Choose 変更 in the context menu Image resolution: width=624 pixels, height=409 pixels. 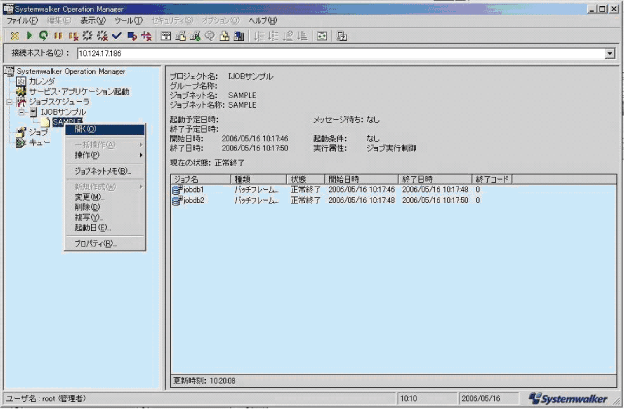105,197
